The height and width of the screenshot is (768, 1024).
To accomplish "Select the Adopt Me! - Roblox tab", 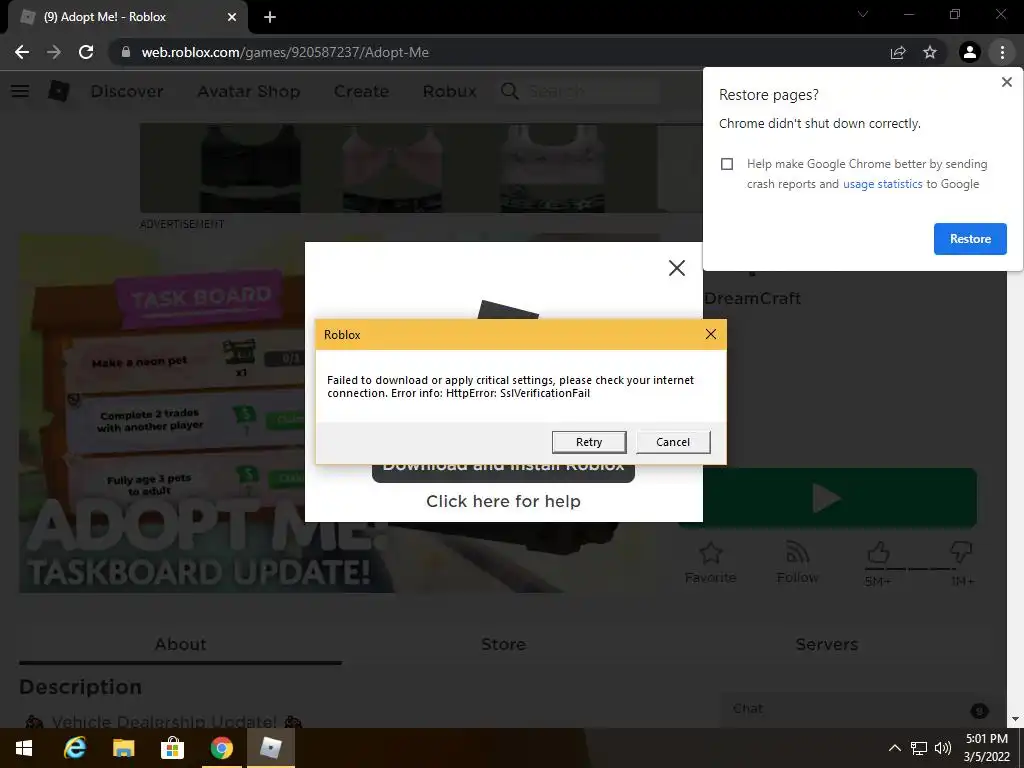I will tap(127, 17).
